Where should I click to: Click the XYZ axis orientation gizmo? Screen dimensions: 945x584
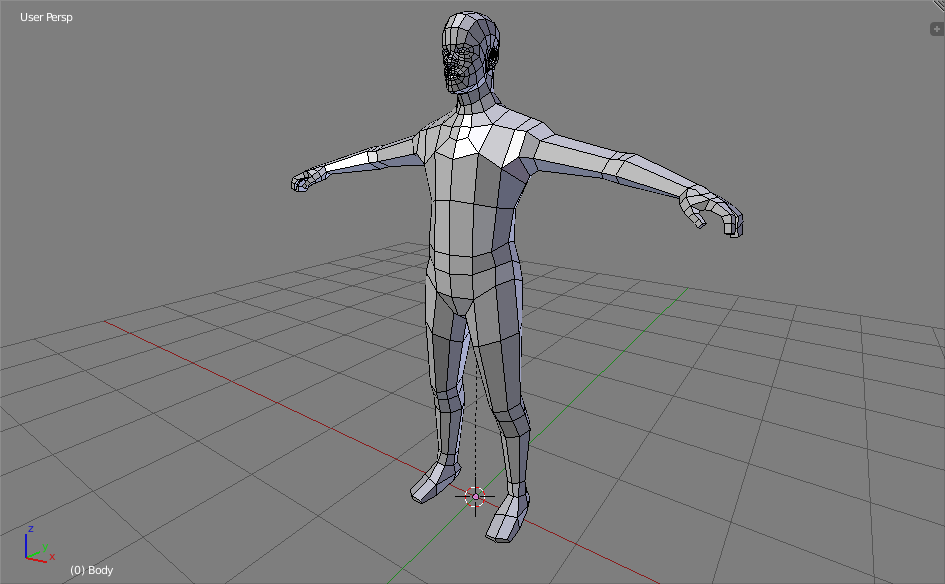[x=39, y=544]
